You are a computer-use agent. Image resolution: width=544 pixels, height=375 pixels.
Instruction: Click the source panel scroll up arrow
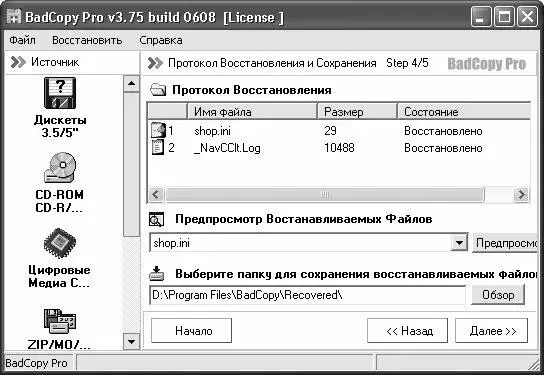[x=131, y=83]
